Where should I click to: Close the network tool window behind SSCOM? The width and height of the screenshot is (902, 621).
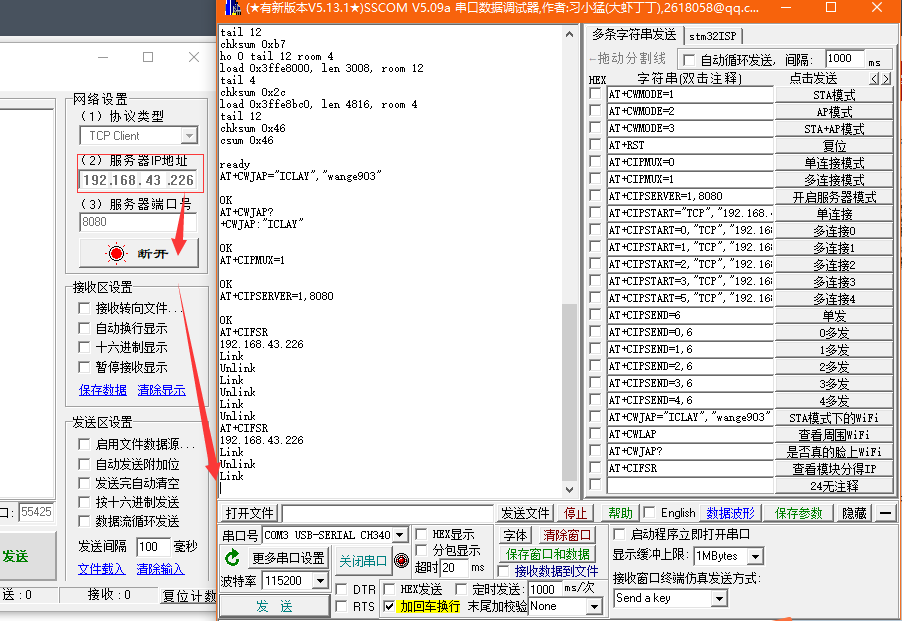pyautogui.click(x=194, y=57)
